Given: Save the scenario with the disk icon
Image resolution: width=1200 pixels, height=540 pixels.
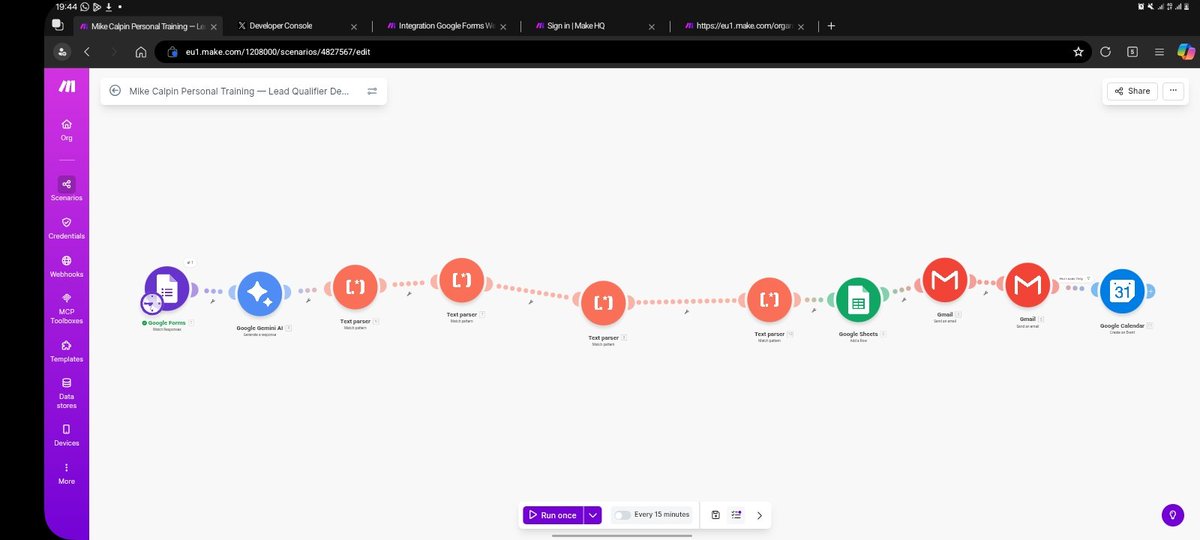Looking at the screenshot, I should coord(716,515).
